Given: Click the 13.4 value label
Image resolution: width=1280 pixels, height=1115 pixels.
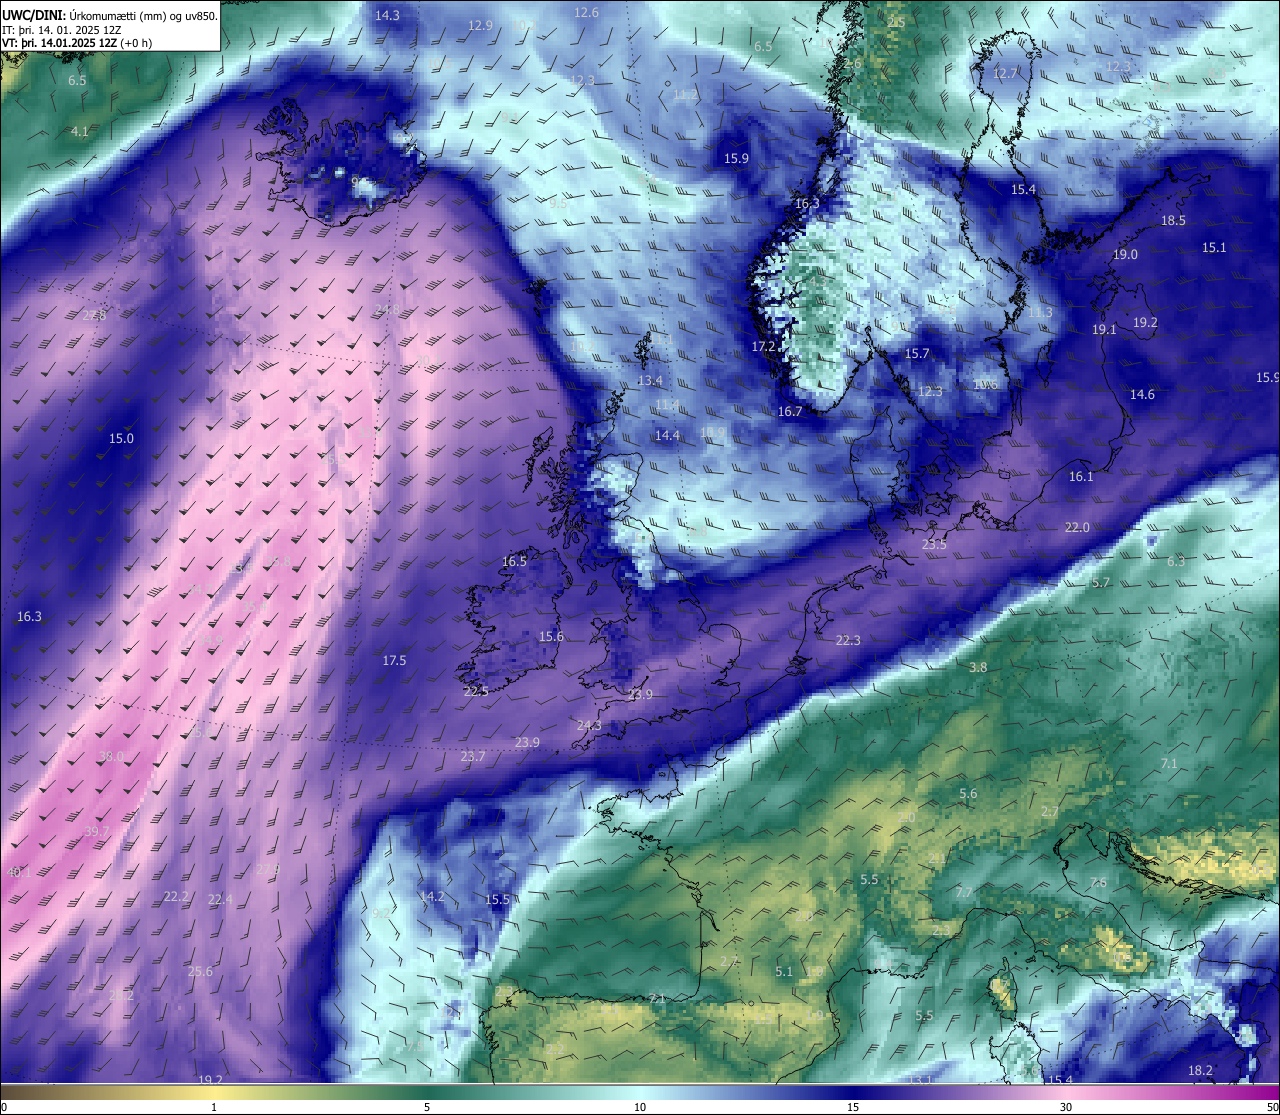Looking at the screenshot, I should pyautogui.click(x=650, y=380).
